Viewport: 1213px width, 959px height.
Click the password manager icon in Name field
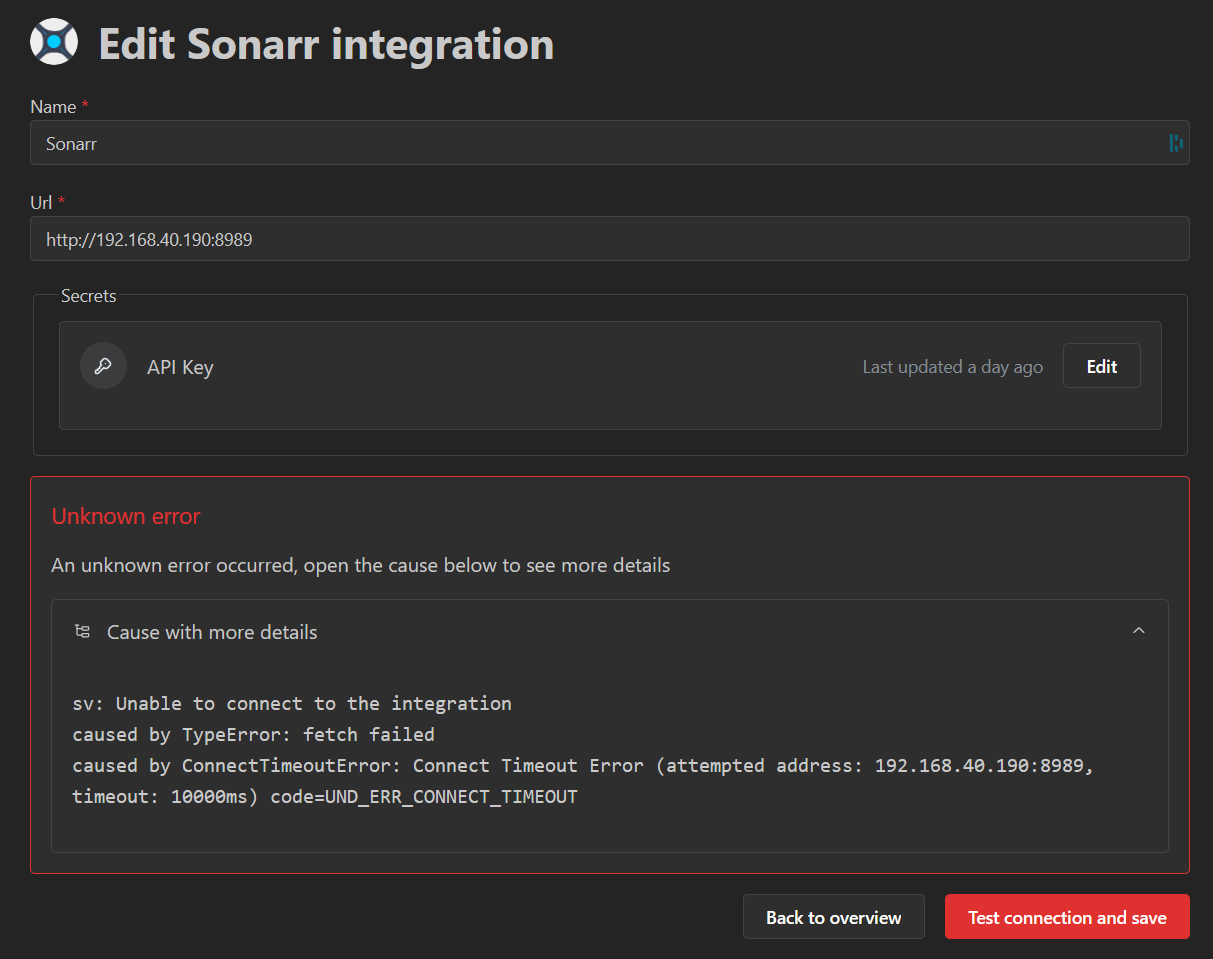[x=1176, y=143]
